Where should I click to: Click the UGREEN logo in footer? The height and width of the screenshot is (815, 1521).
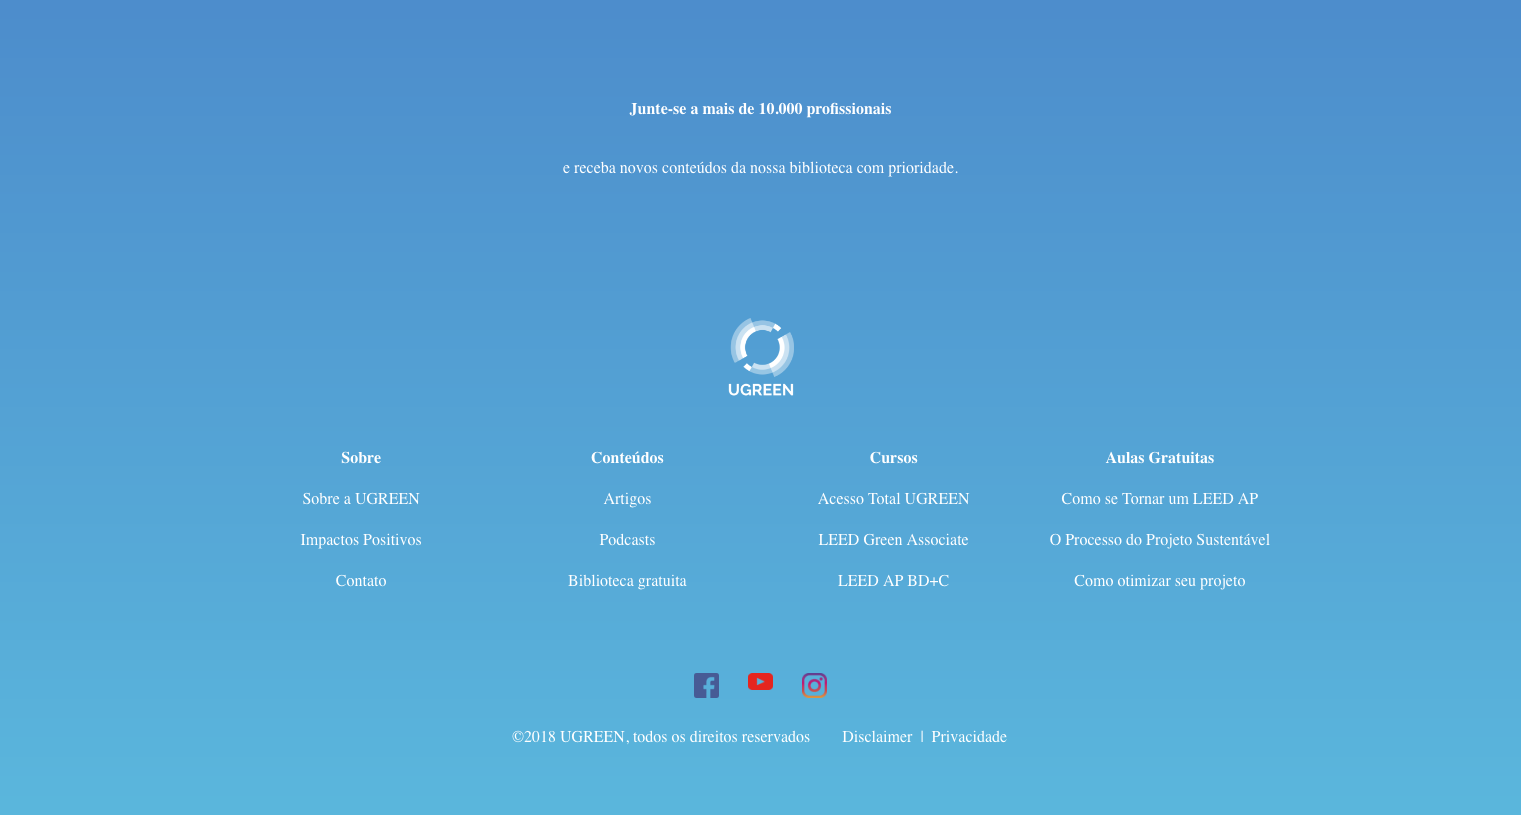point(761,357)
